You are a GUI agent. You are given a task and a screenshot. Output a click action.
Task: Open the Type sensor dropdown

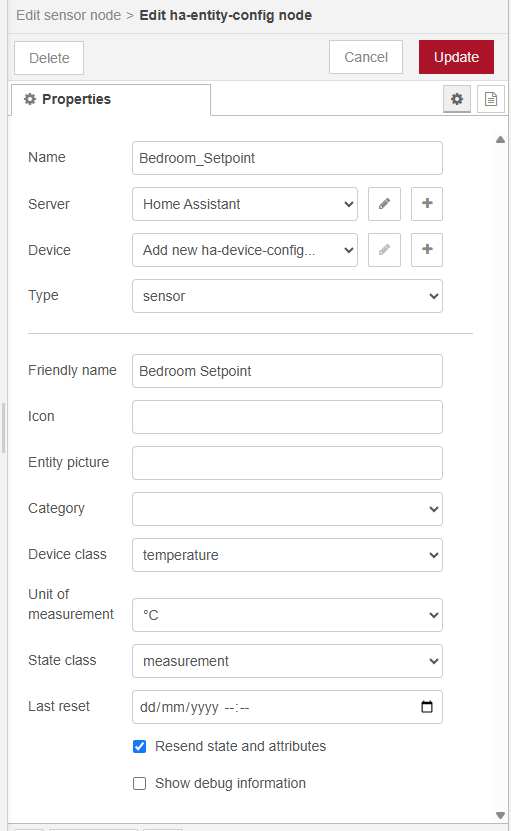click(x=287, y=296)
